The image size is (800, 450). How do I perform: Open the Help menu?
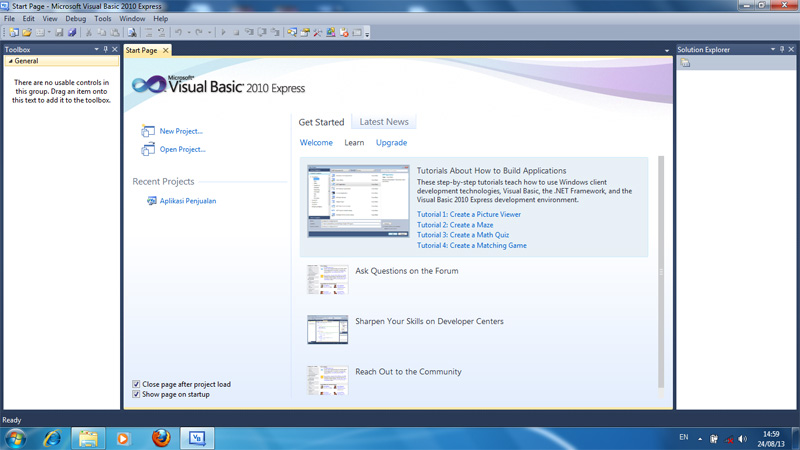pos(161,18)
